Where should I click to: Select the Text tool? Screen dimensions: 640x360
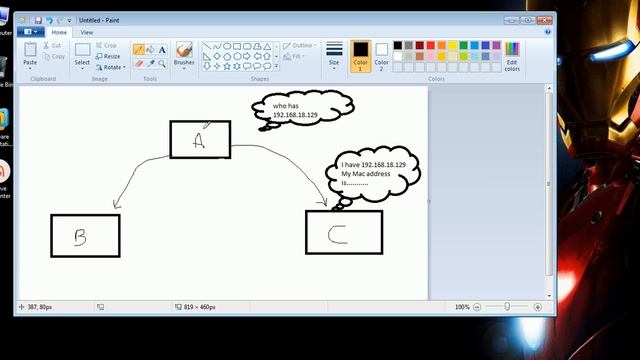coord(162,50)
